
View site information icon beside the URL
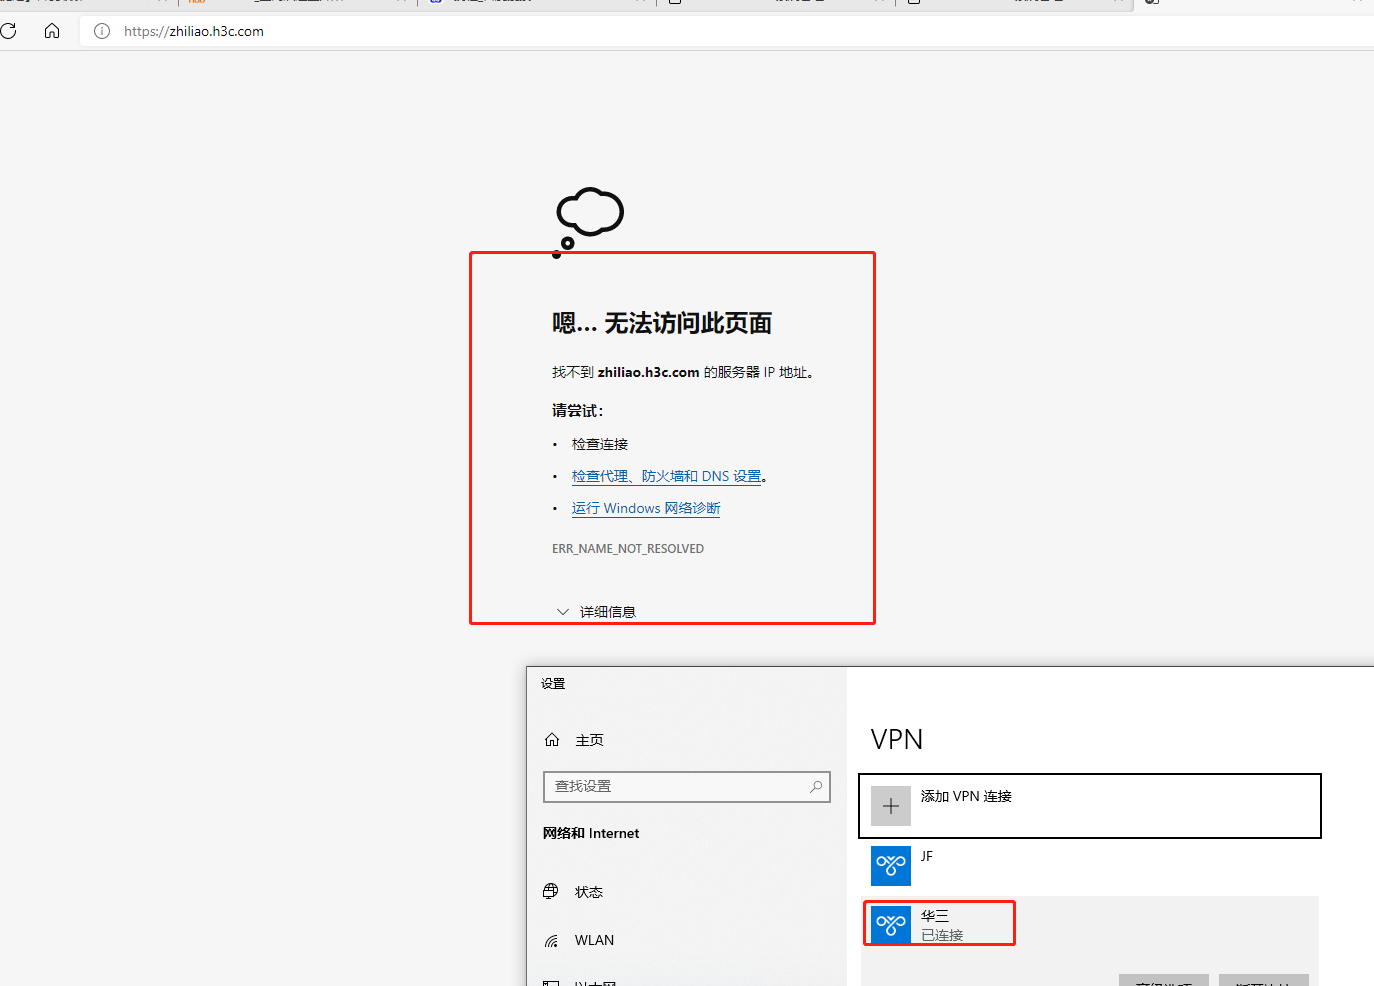pos(102,31)
